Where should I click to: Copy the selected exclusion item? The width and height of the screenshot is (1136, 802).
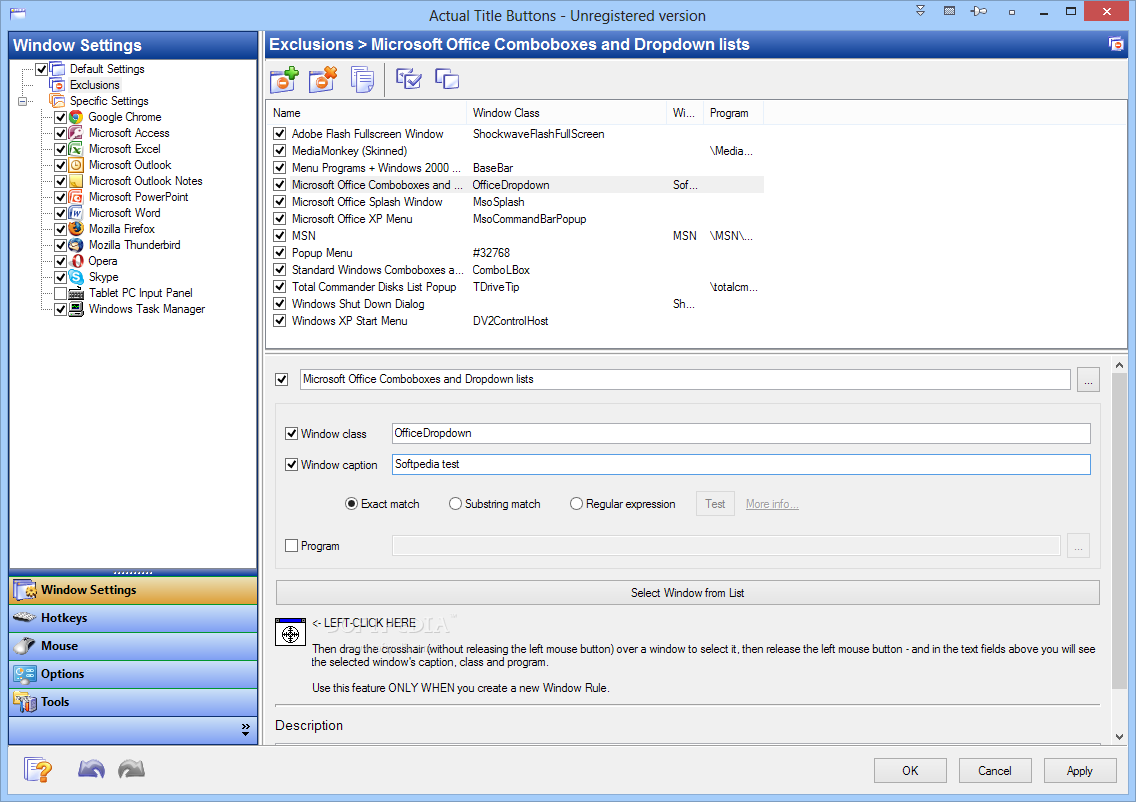(362, 79)
